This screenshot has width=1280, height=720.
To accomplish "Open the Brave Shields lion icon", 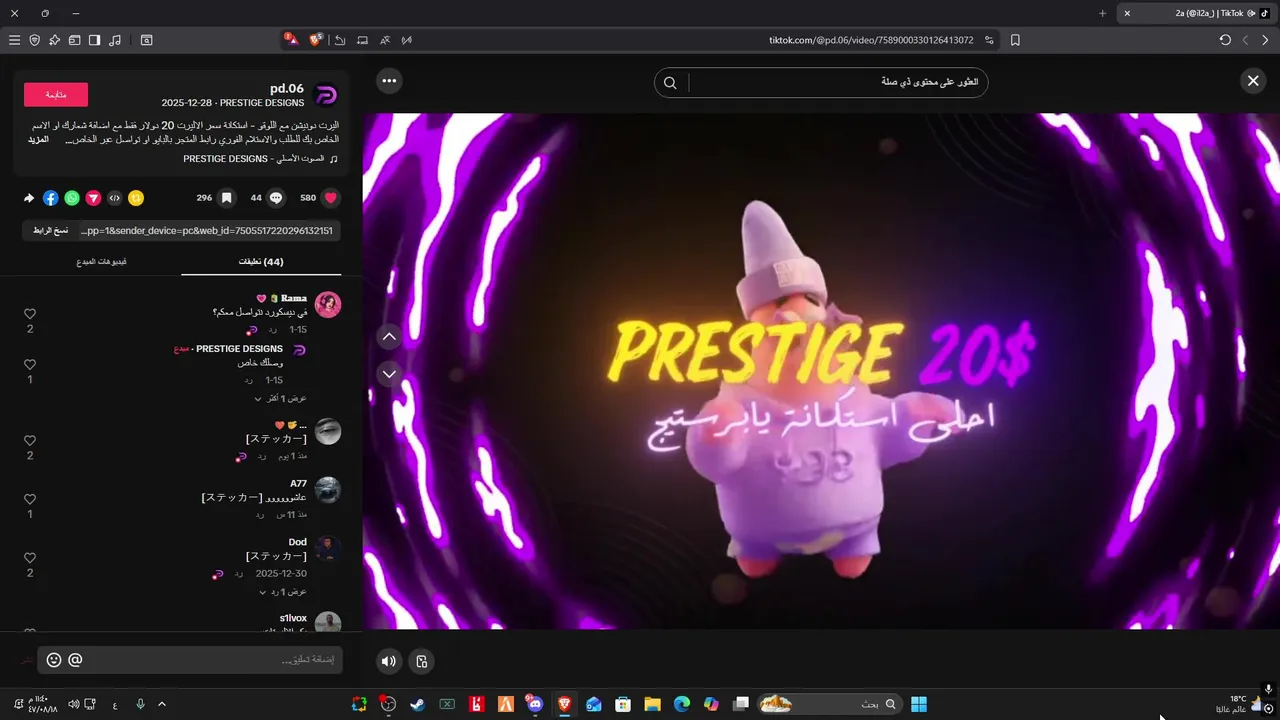I will pos(316,40).
